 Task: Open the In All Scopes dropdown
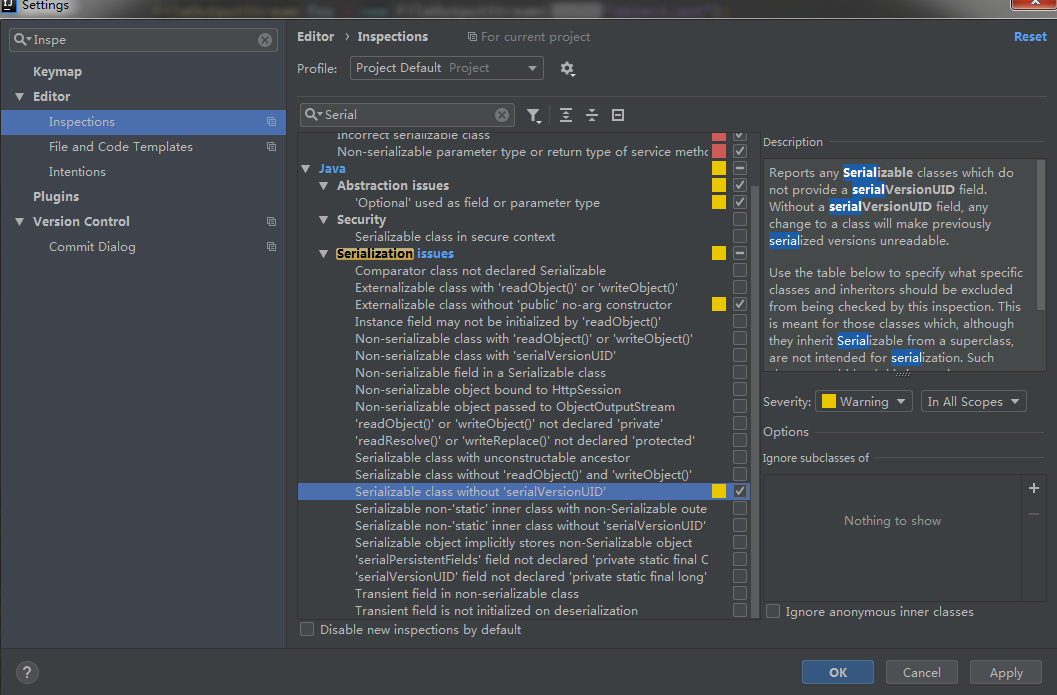973,402
